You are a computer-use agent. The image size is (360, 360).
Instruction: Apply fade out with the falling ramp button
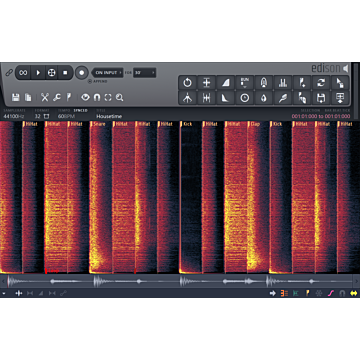click(x=226, y=98)
